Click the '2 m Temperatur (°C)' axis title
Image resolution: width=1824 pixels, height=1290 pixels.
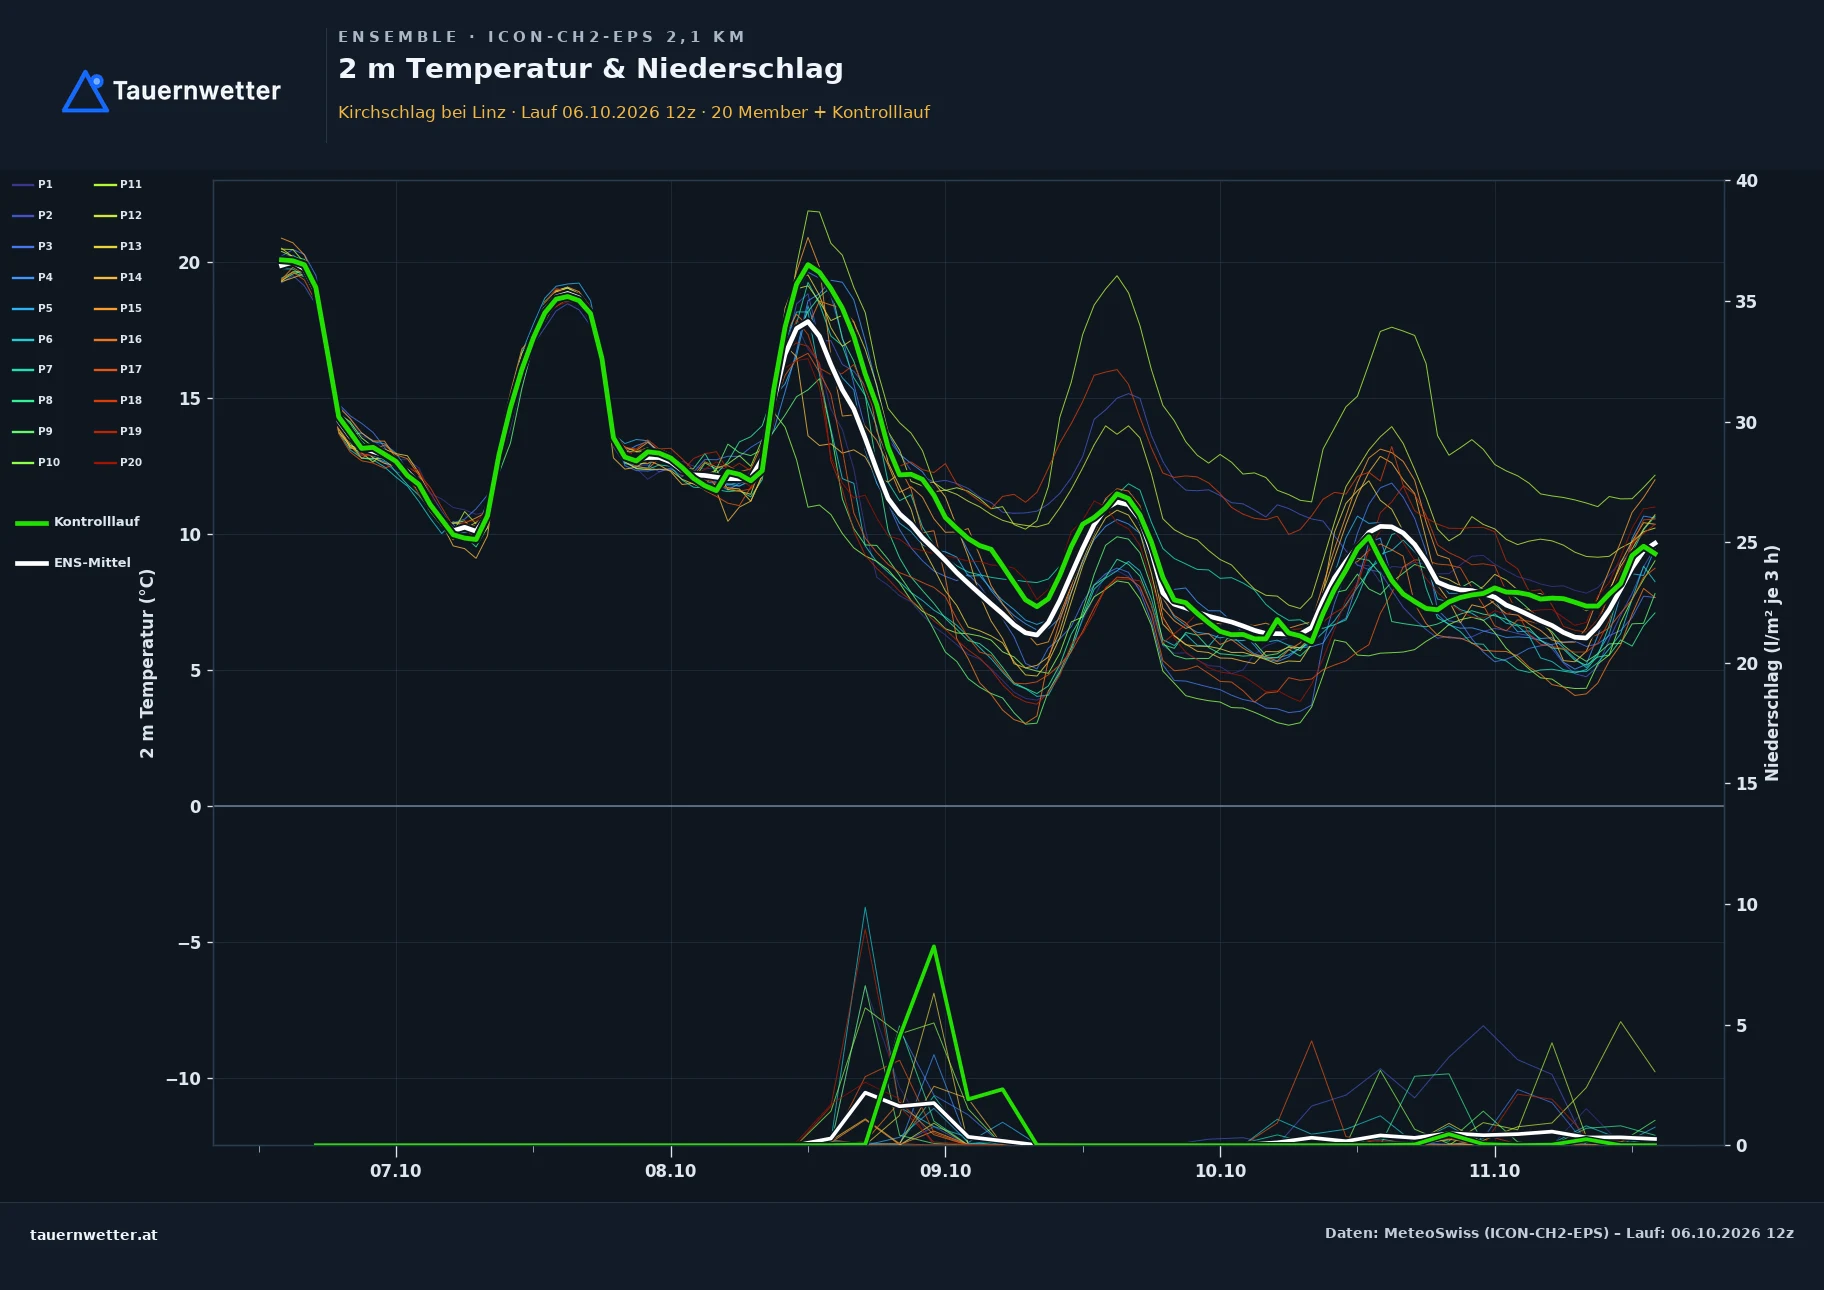pos(147,663)
